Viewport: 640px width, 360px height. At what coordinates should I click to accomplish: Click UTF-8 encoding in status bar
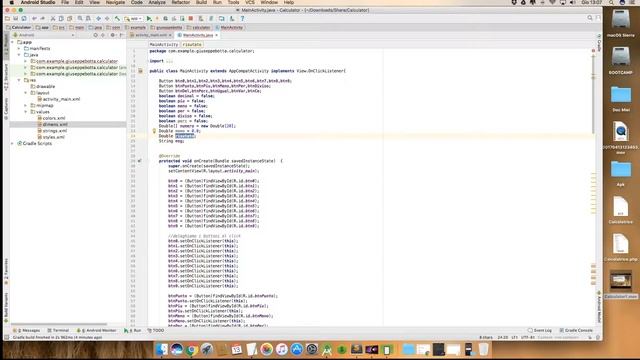coord(528,338)
